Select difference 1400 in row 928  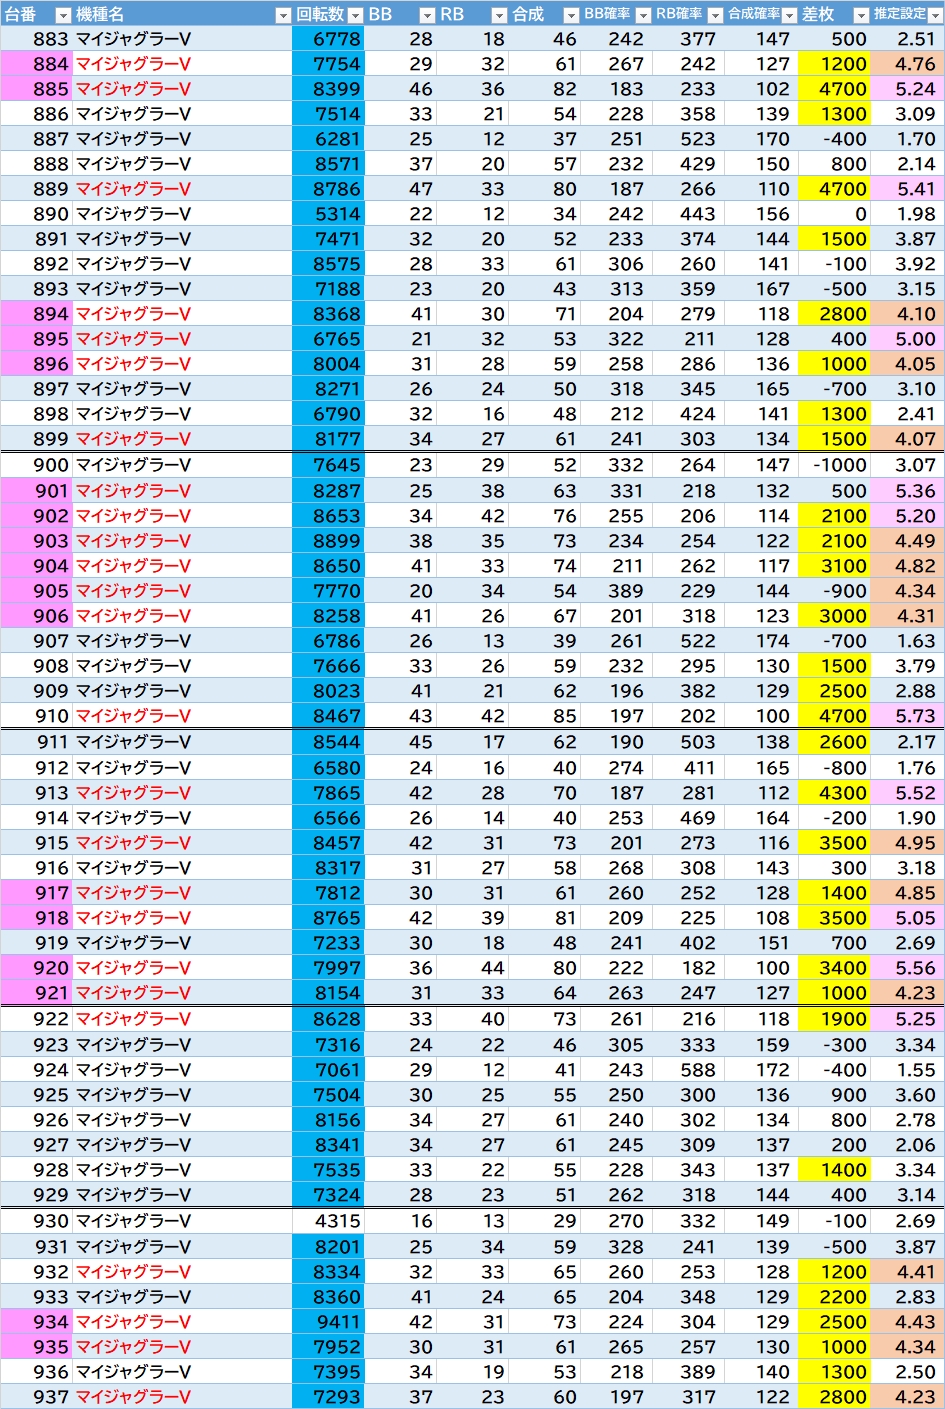pos(834,1170)
